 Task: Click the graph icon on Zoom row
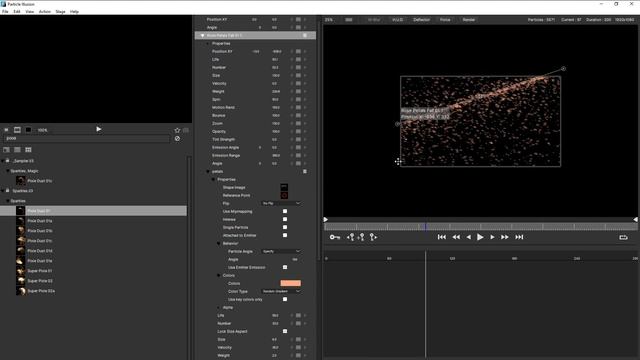298,123
